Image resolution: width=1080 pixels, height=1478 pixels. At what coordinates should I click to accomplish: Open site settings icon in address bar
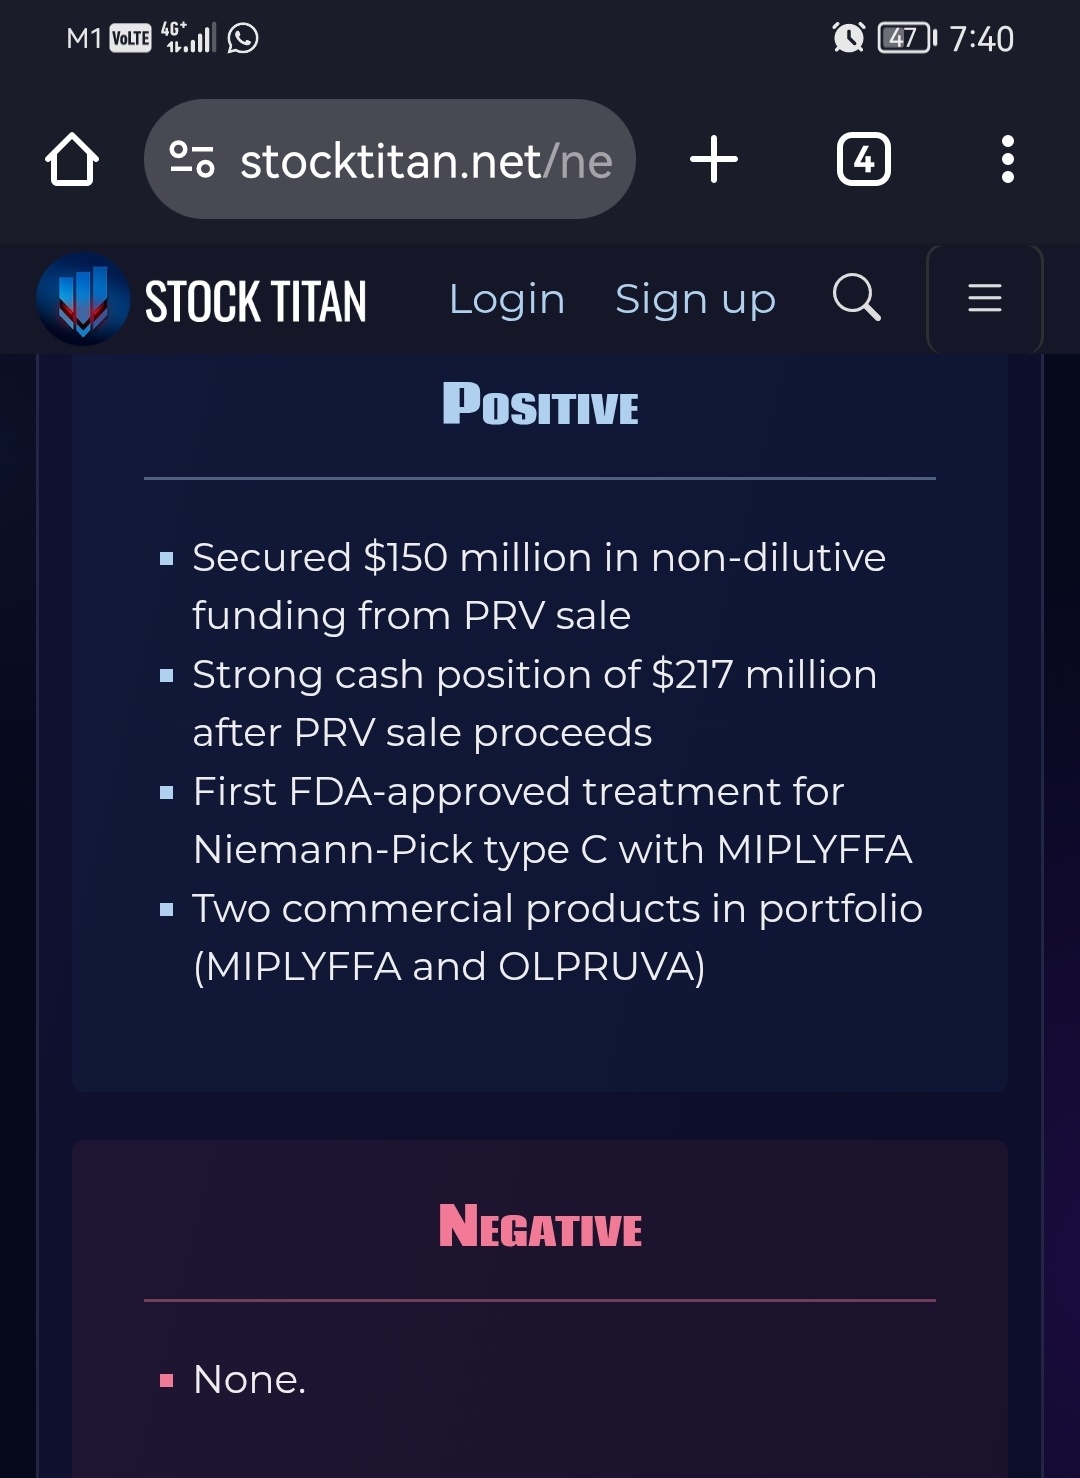[x=192, y=159]
